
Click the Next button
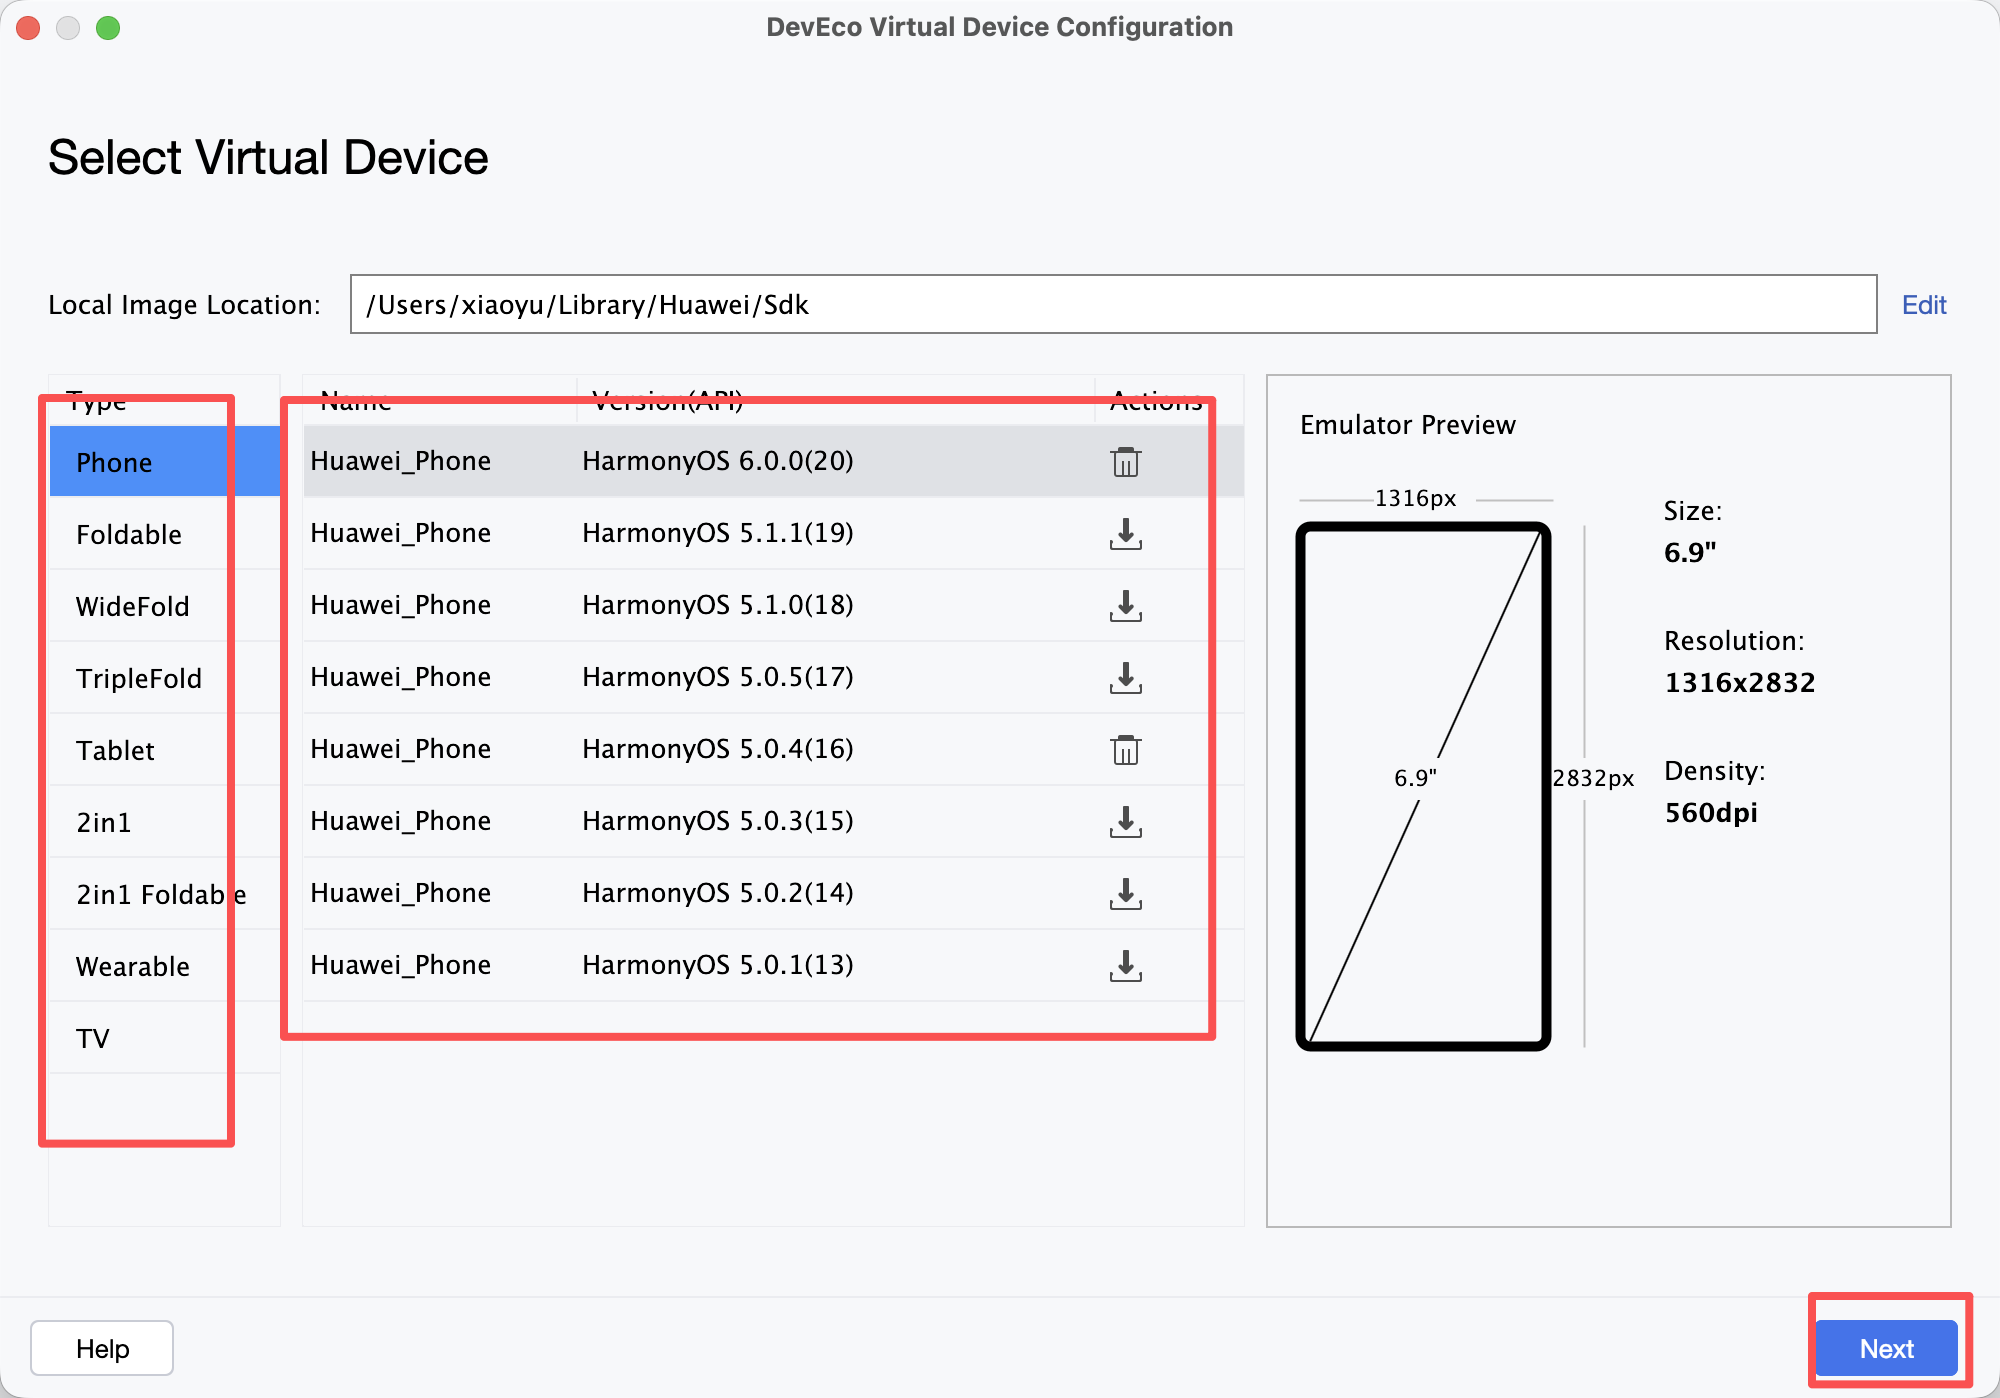coord(1885,1348)
